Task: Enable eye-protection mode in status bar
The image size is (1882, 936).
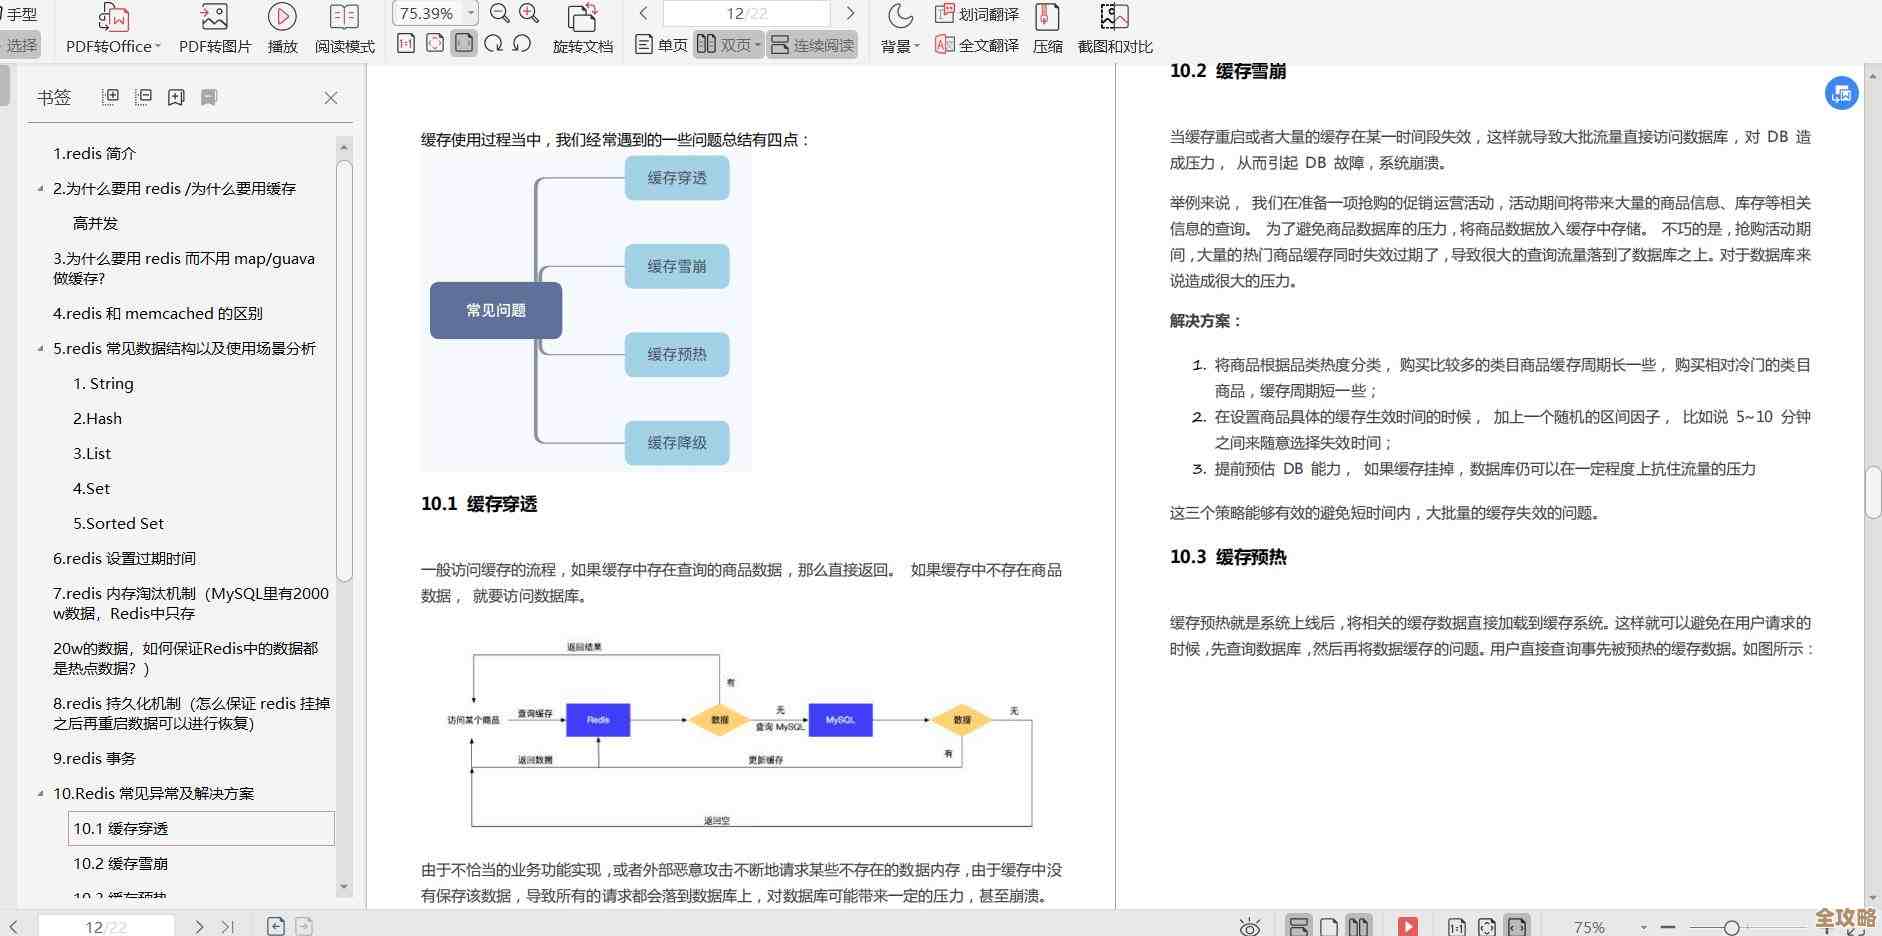Action: pos(1248,926)
